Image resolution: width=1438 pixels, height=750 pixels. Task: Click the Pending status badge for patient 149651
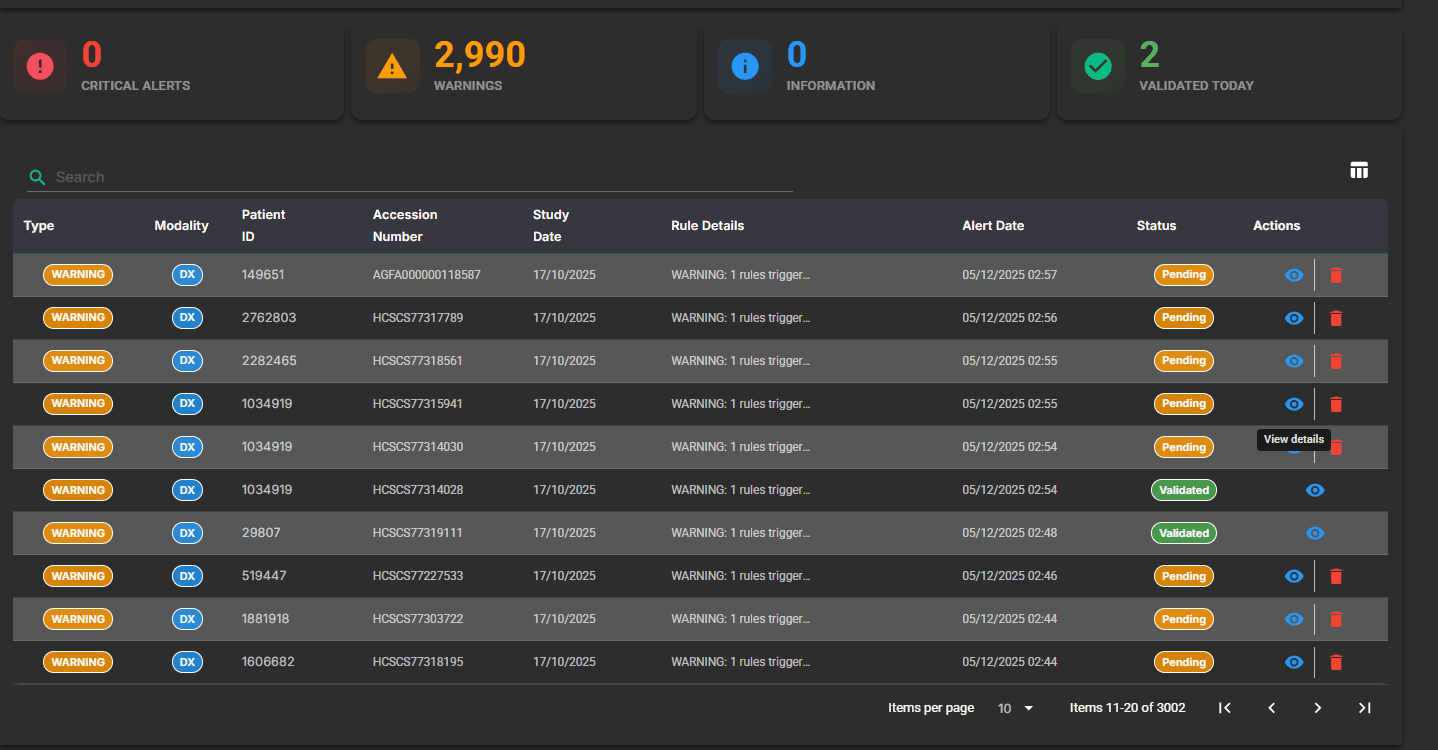click(1184, 275)
